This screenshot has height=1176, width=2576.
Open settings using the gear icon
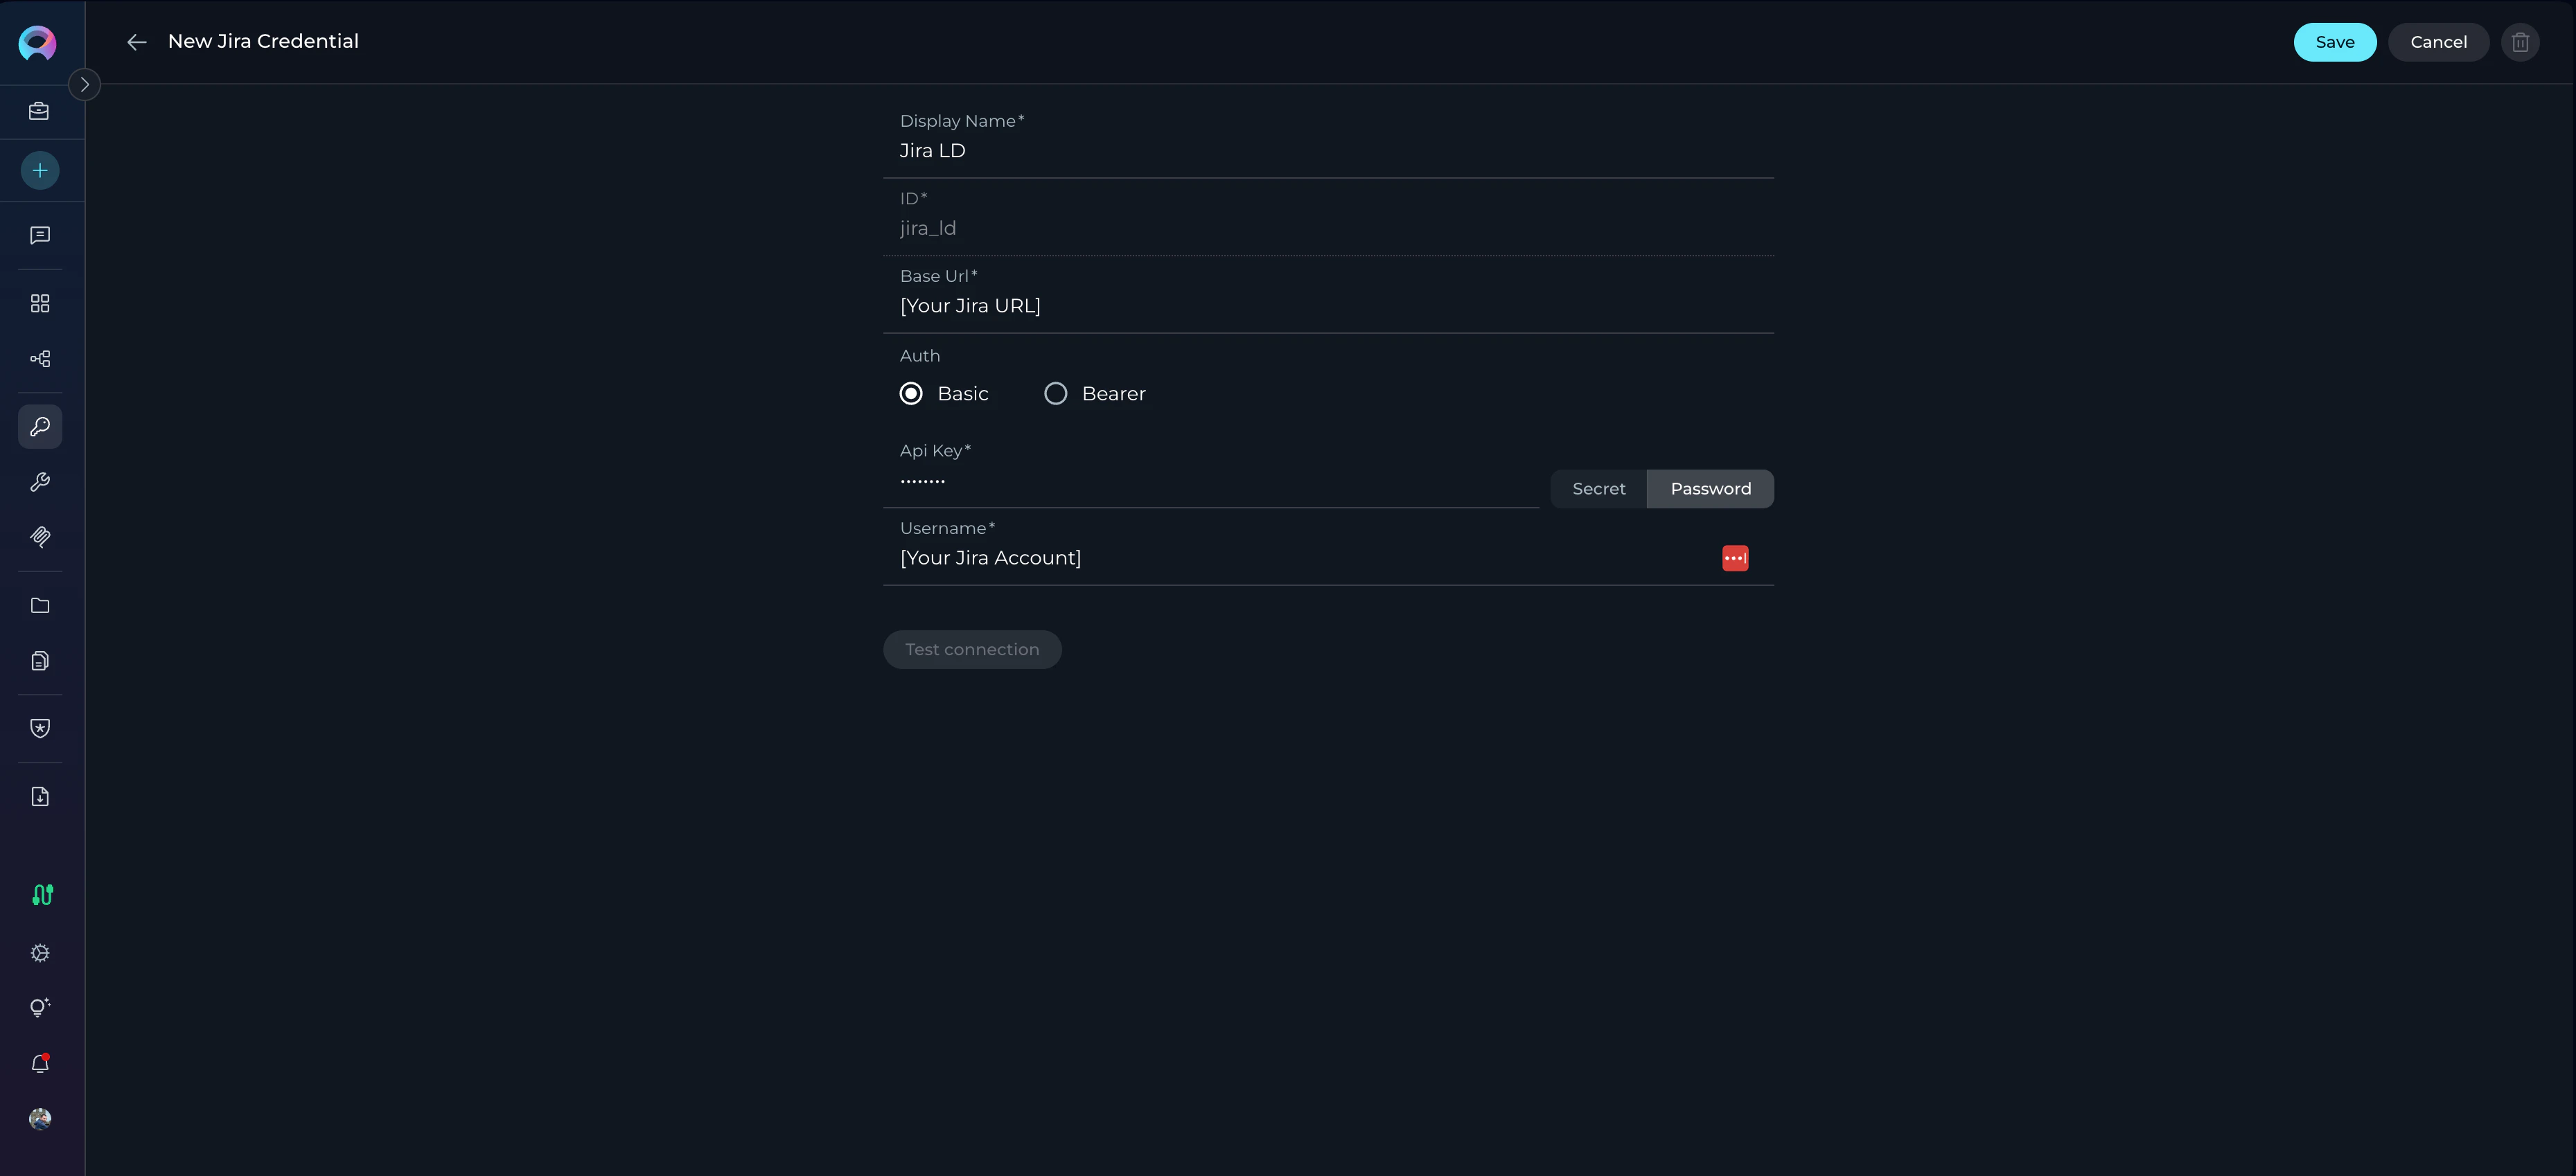(40, 952)
